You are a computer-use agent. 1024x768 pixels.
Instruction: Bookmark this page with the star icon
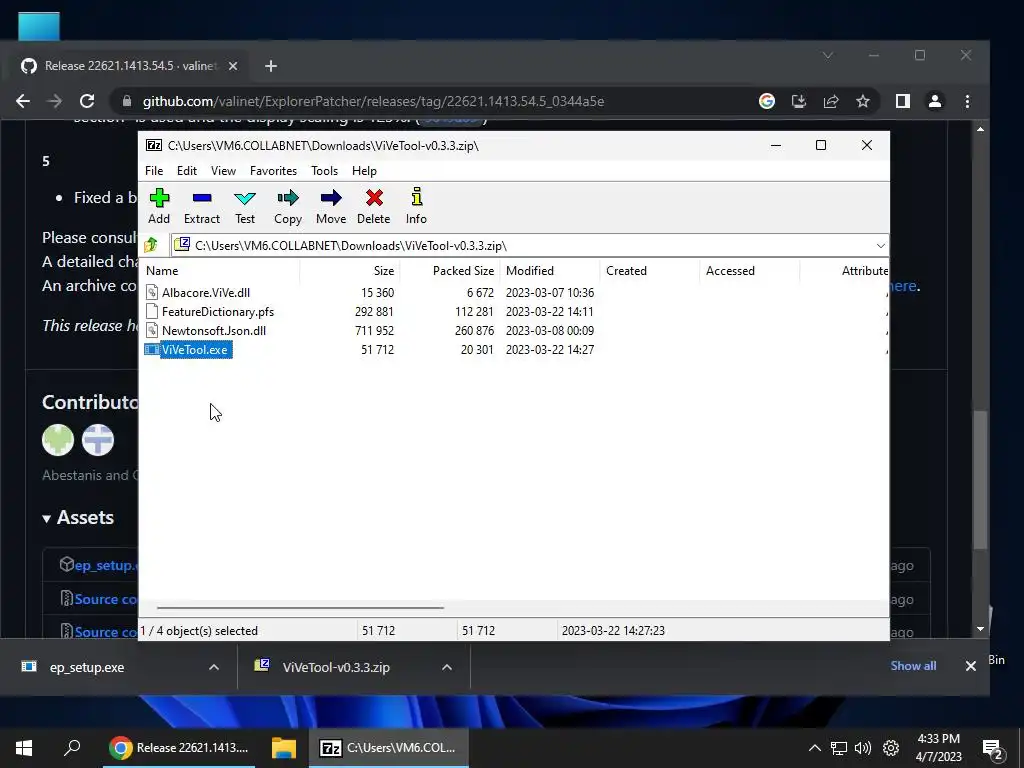[863, 101]
